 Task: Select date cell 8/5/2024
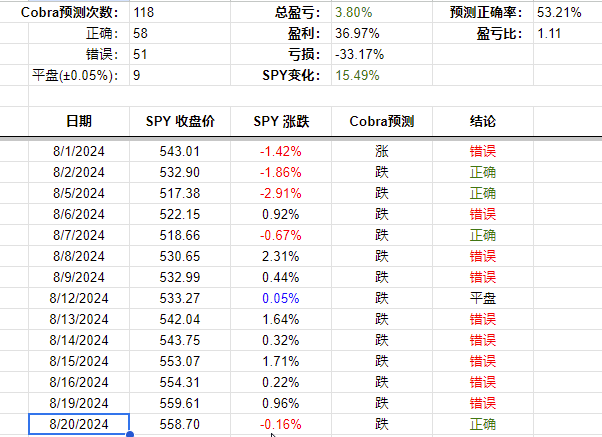pos(79,193)
